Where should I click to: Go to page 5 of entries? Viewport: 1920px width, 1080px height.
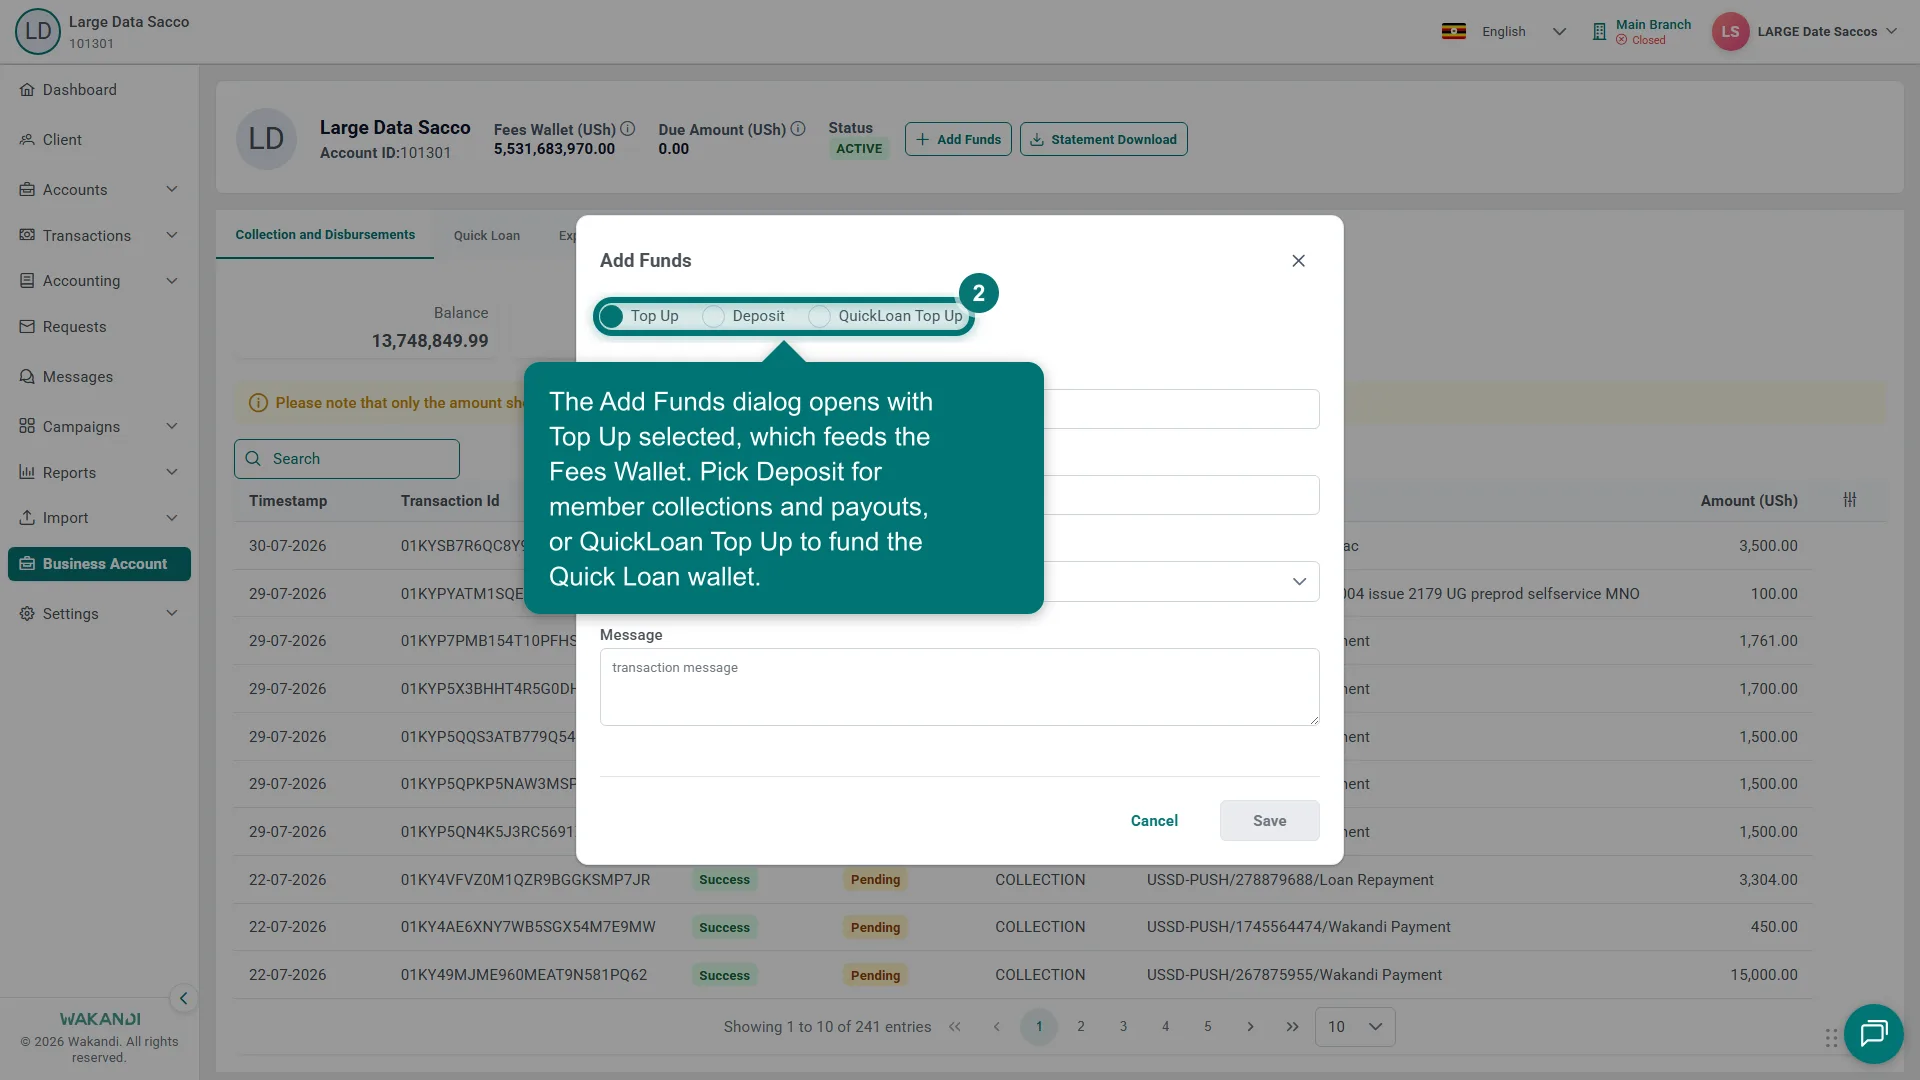point(1208,1027)
